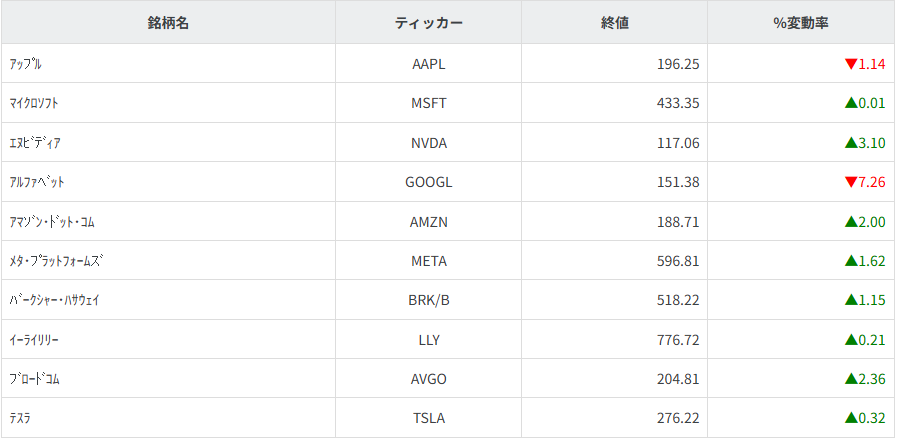
Task: Select the エヌビディア row name
Action: (x=34, y=143)
